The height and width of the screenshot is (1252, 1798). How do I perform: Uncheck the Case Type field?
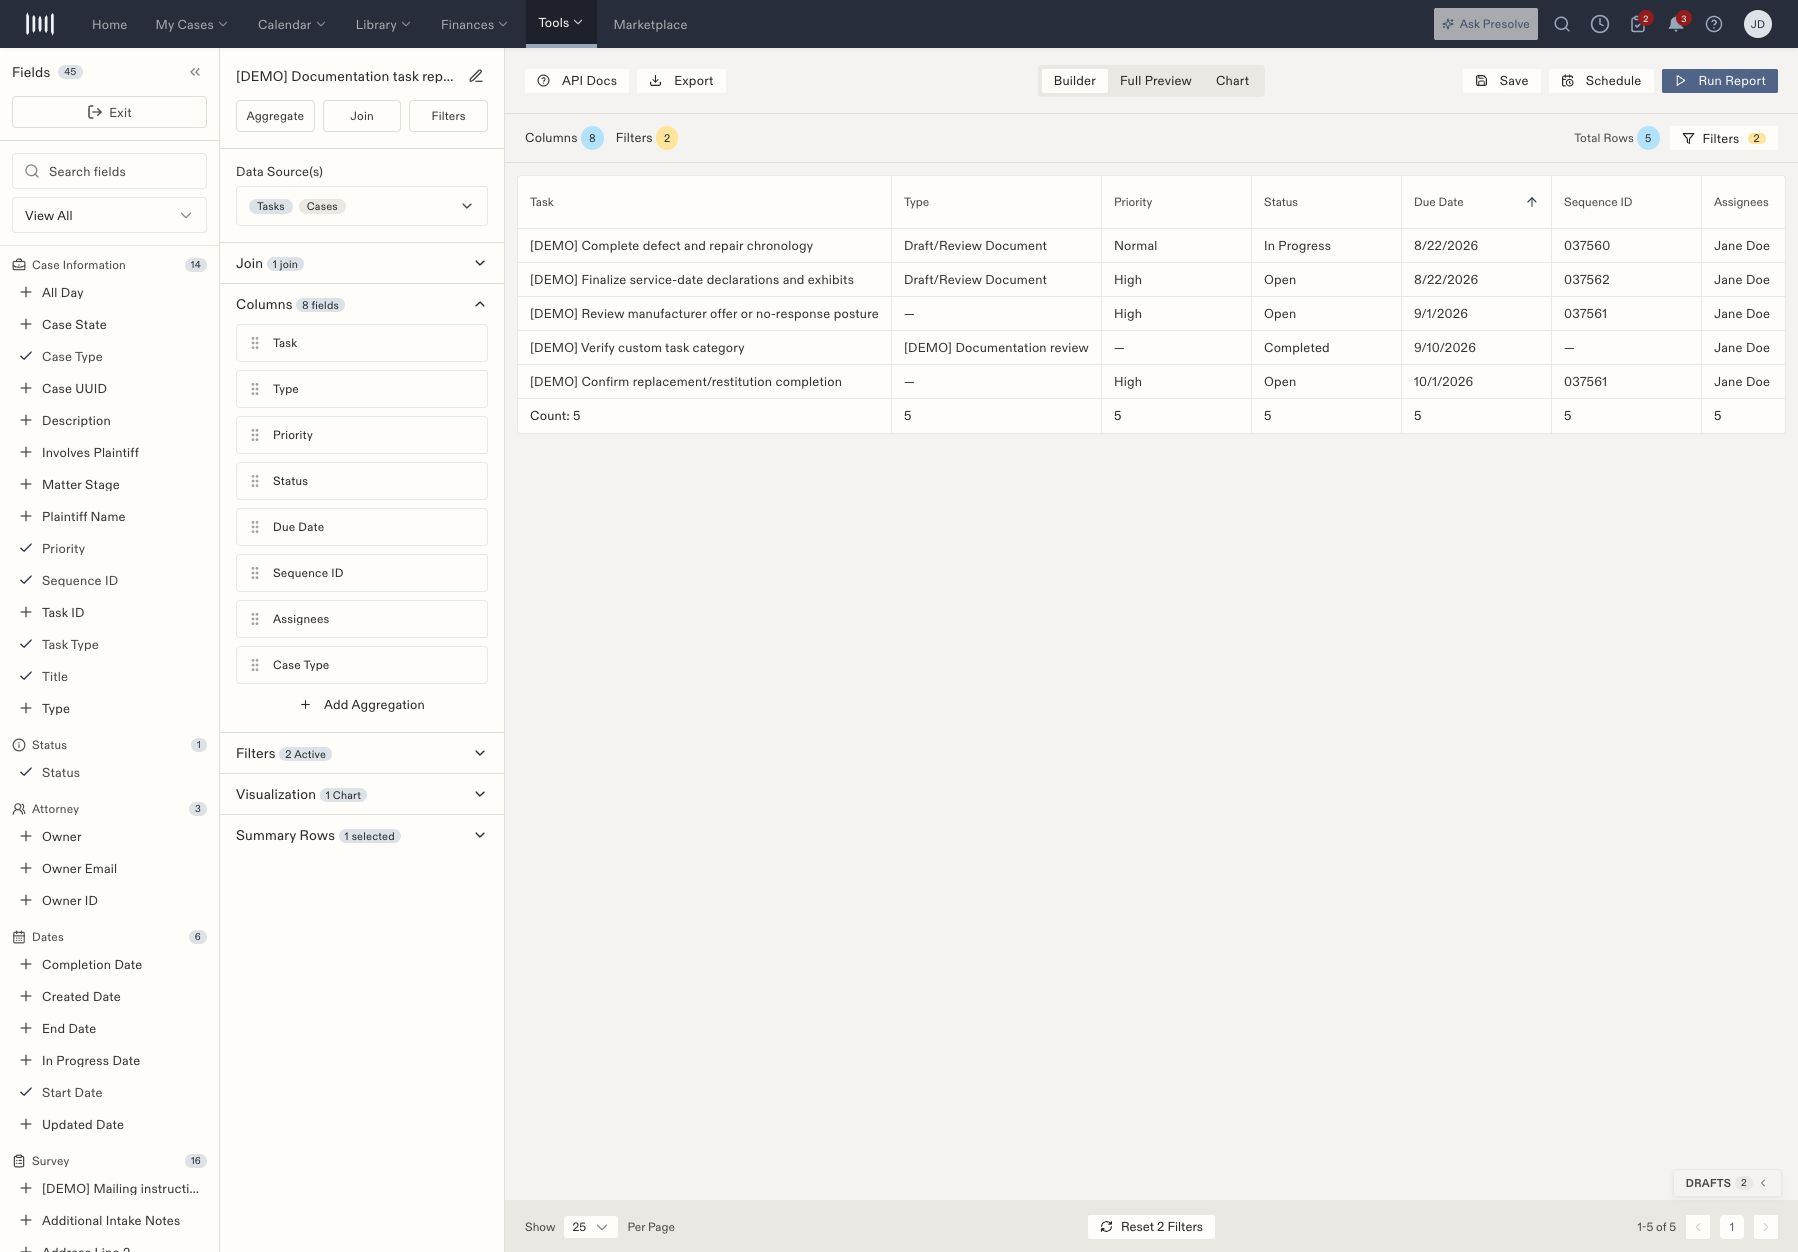26,356
